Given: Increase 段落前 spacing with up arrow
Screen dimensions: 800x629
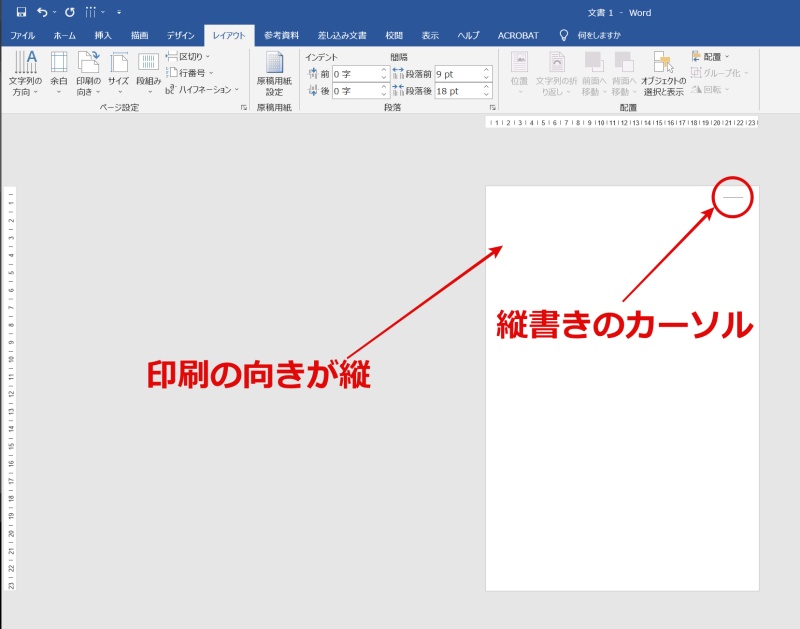Looking at the screenshot, I should point(487,70).
